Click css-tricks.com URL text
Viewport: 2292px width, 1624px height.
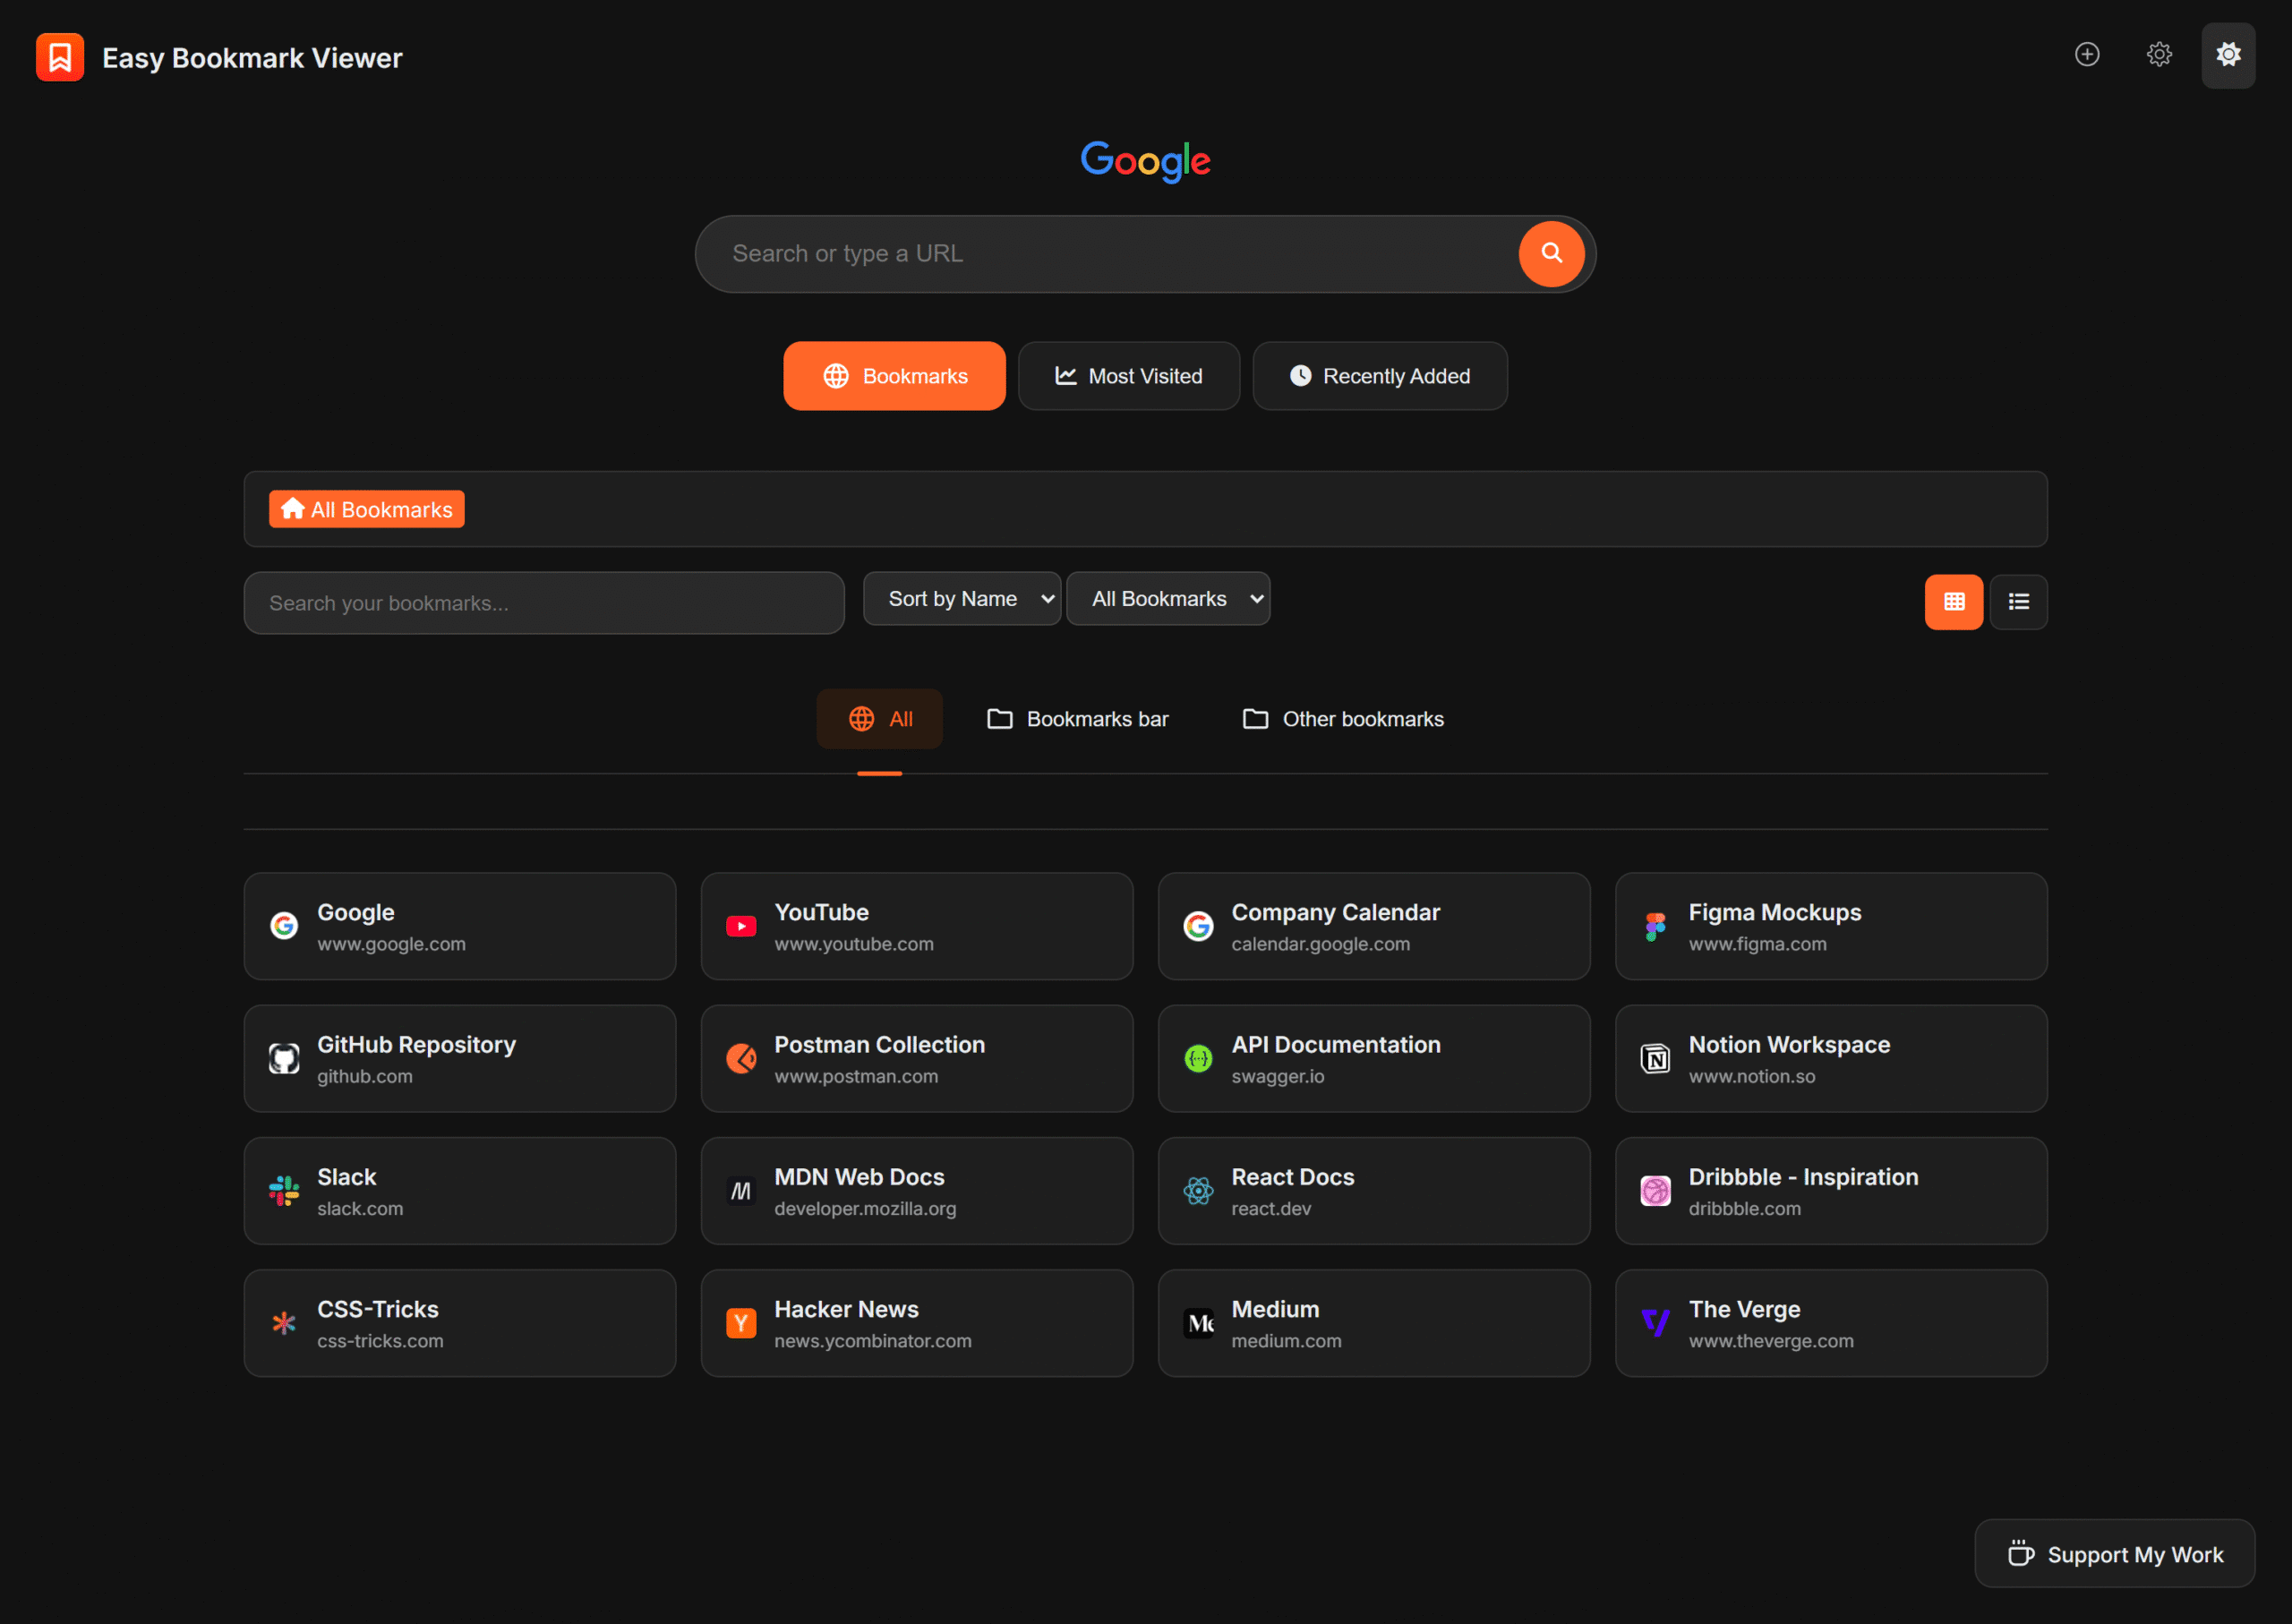coord(380,1341)
